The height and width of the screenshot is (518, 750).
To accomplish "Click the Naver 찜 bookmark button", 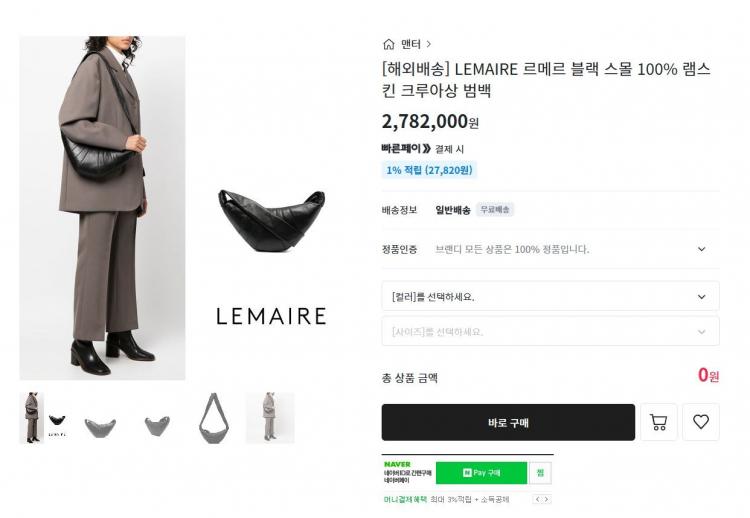I will tap(541, 472).
